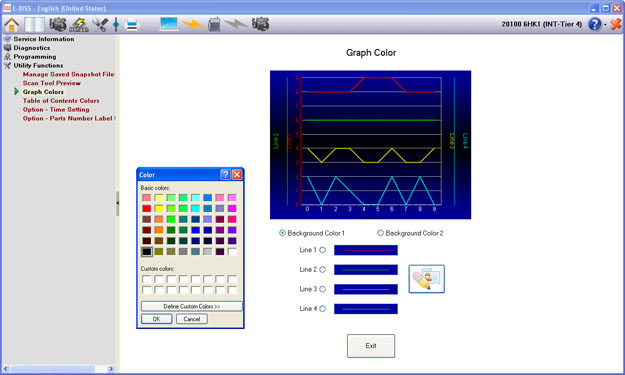Expand the Diagnostics tree section
The width and height of the screenshot is (625, 375).
coord(32,48)
